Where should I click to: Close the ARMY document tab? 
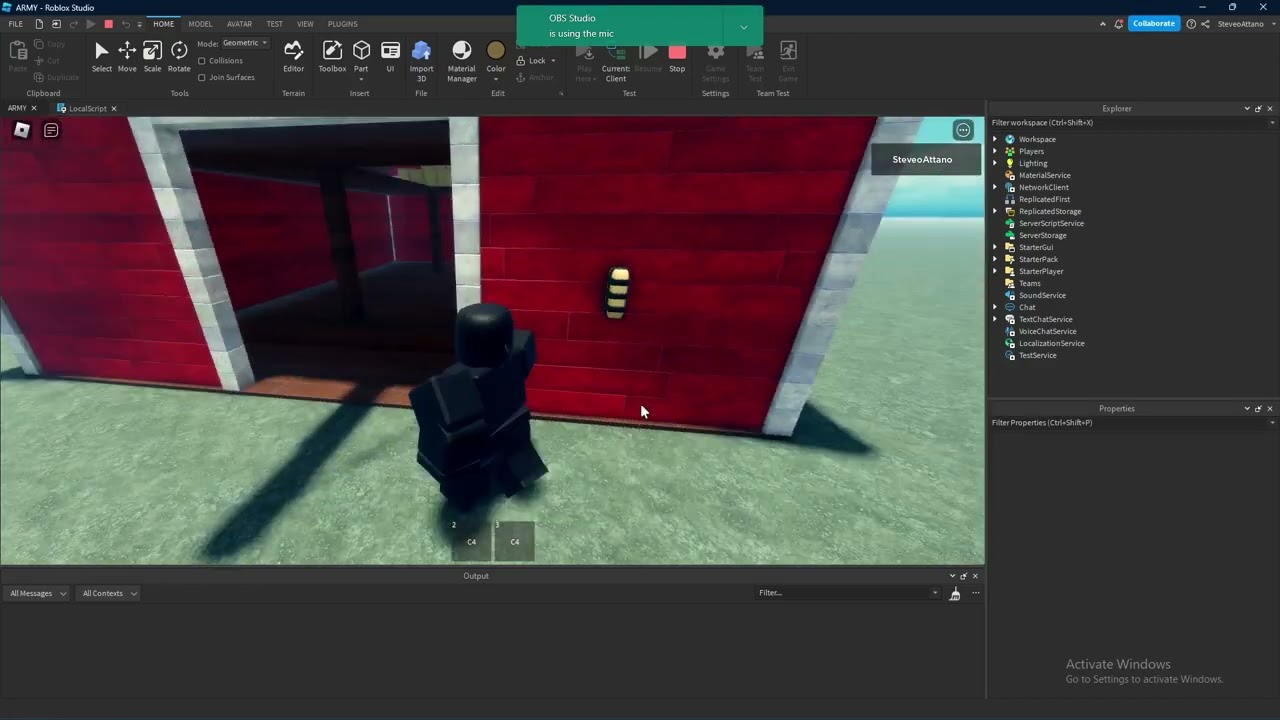coord(34,109)
